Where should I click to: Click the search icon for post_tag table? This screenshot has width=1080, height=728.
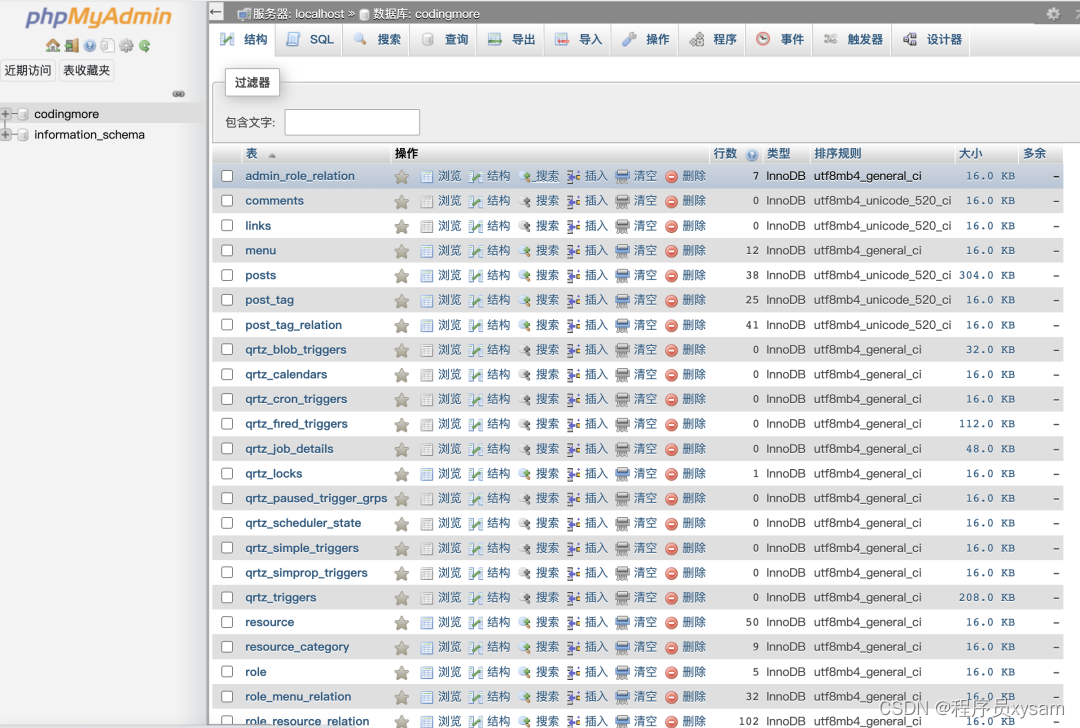tap(525, 301)
